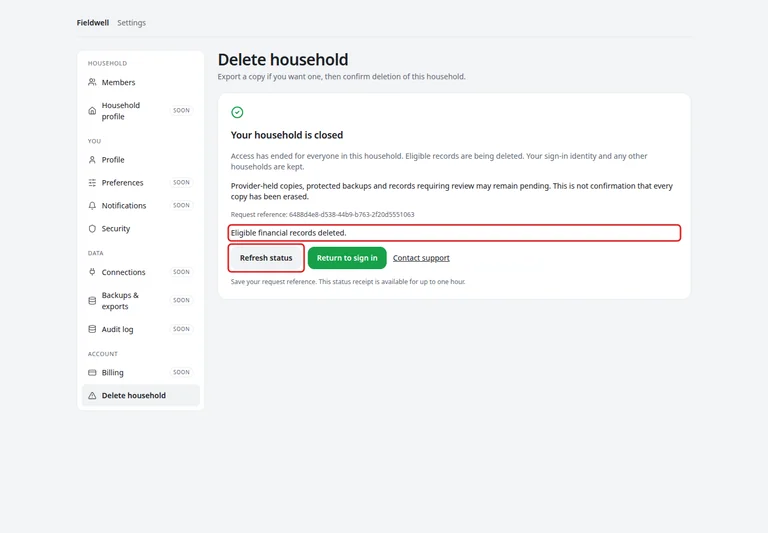The image size is (768, 533).
Task: Click the green success checkmark icon
Action: pyautogui.click(x=237, y=112)
